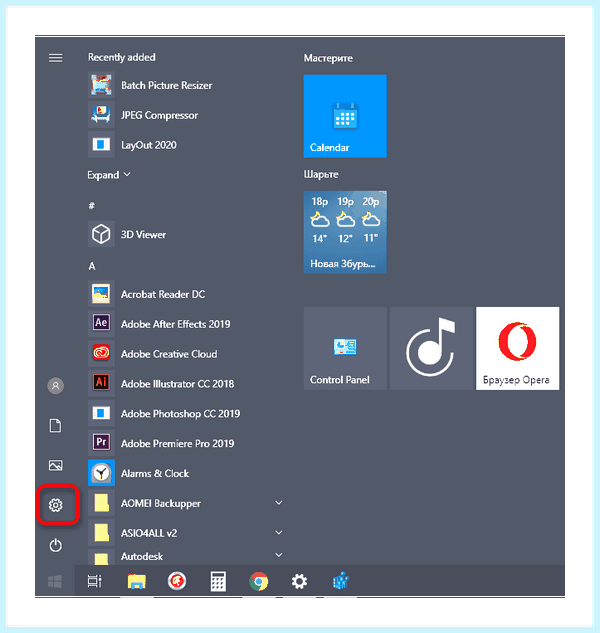Expand the Autodesk folder chevron
Screen dimensions: 600x633
pyautogui.click(x=279, y=555)
